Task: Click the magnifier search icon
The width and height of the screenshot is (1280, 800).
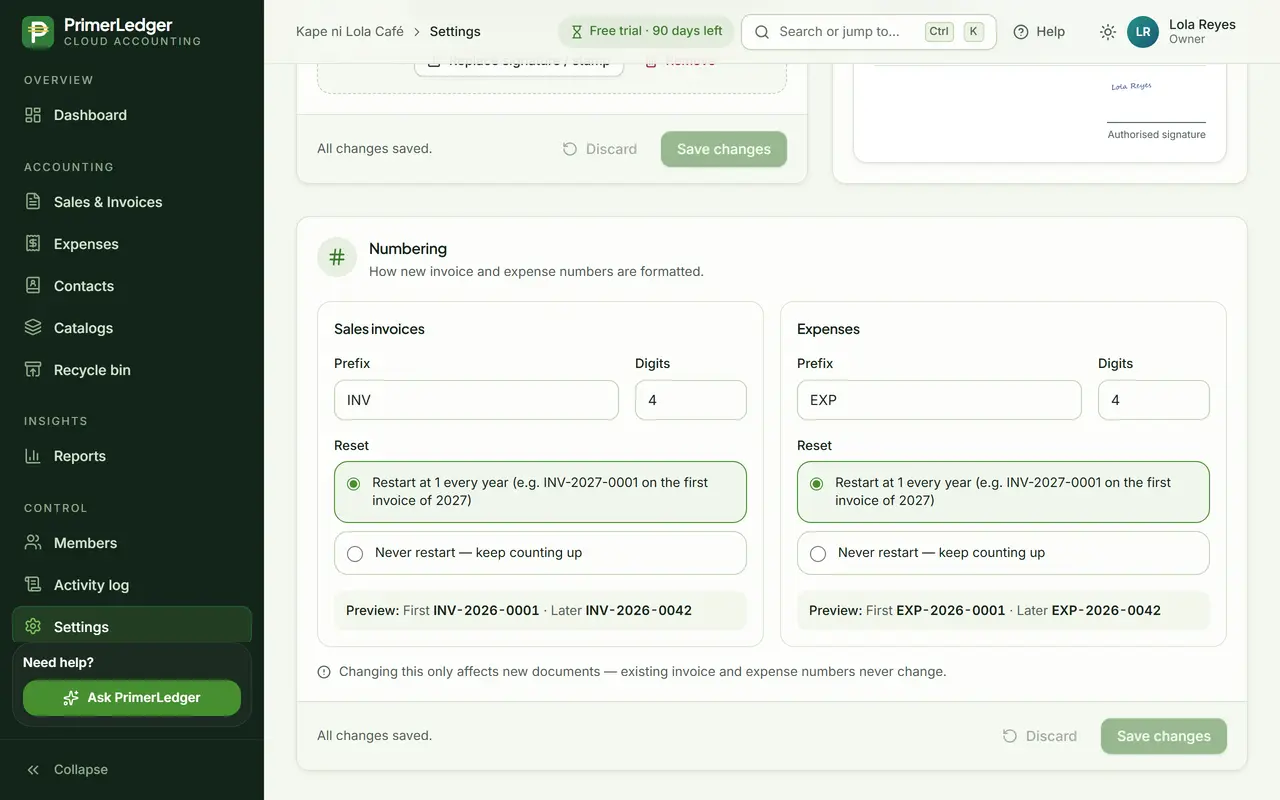Action: [x=762, y=32]
